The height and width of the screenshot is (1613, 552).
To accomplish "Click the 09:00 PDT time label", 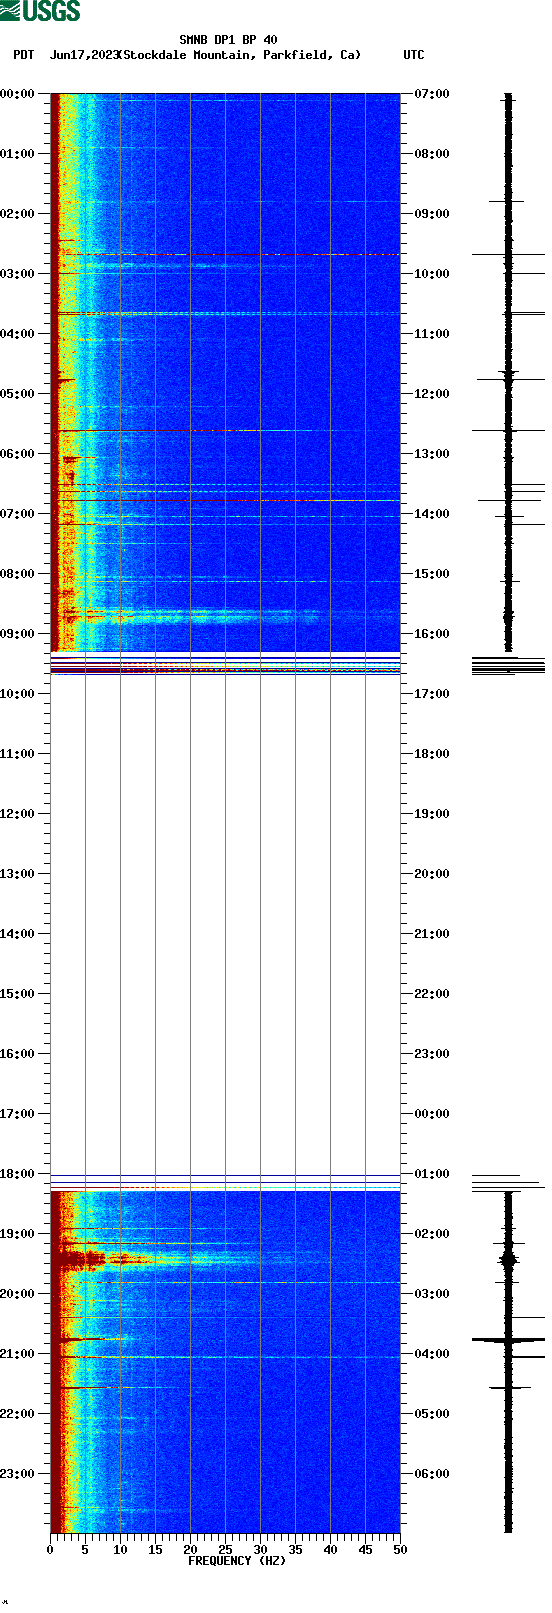I will 18,634.
